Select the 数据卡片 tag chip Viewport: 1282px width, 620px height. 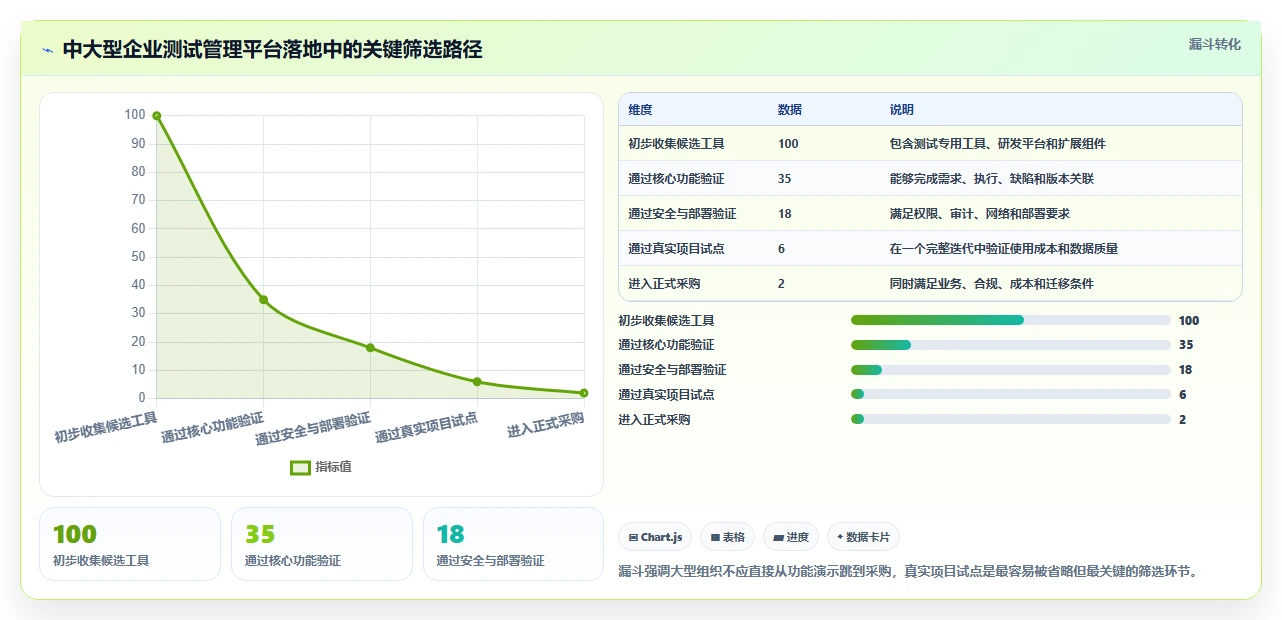point(863,537)
